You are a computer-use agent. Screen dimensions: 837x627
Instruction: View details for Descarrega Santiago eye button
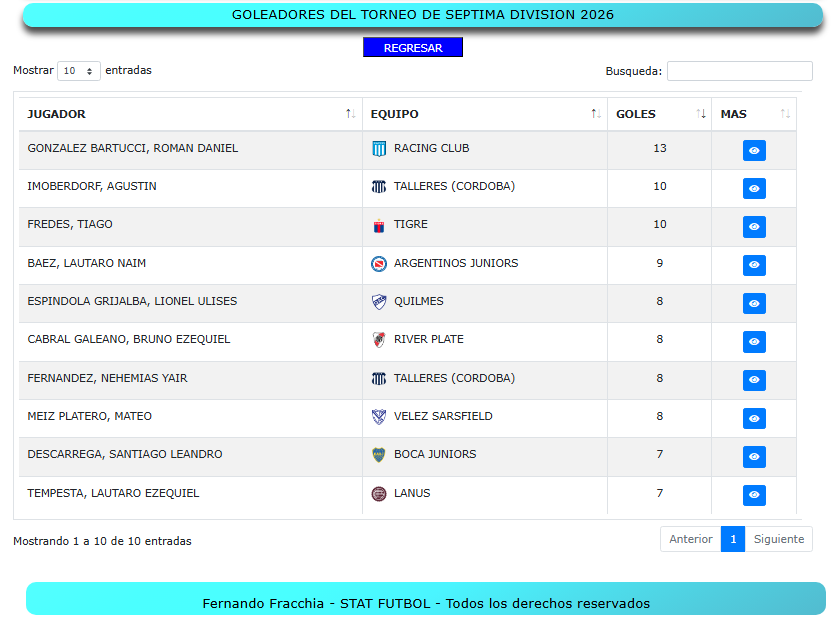click(754, 457)
